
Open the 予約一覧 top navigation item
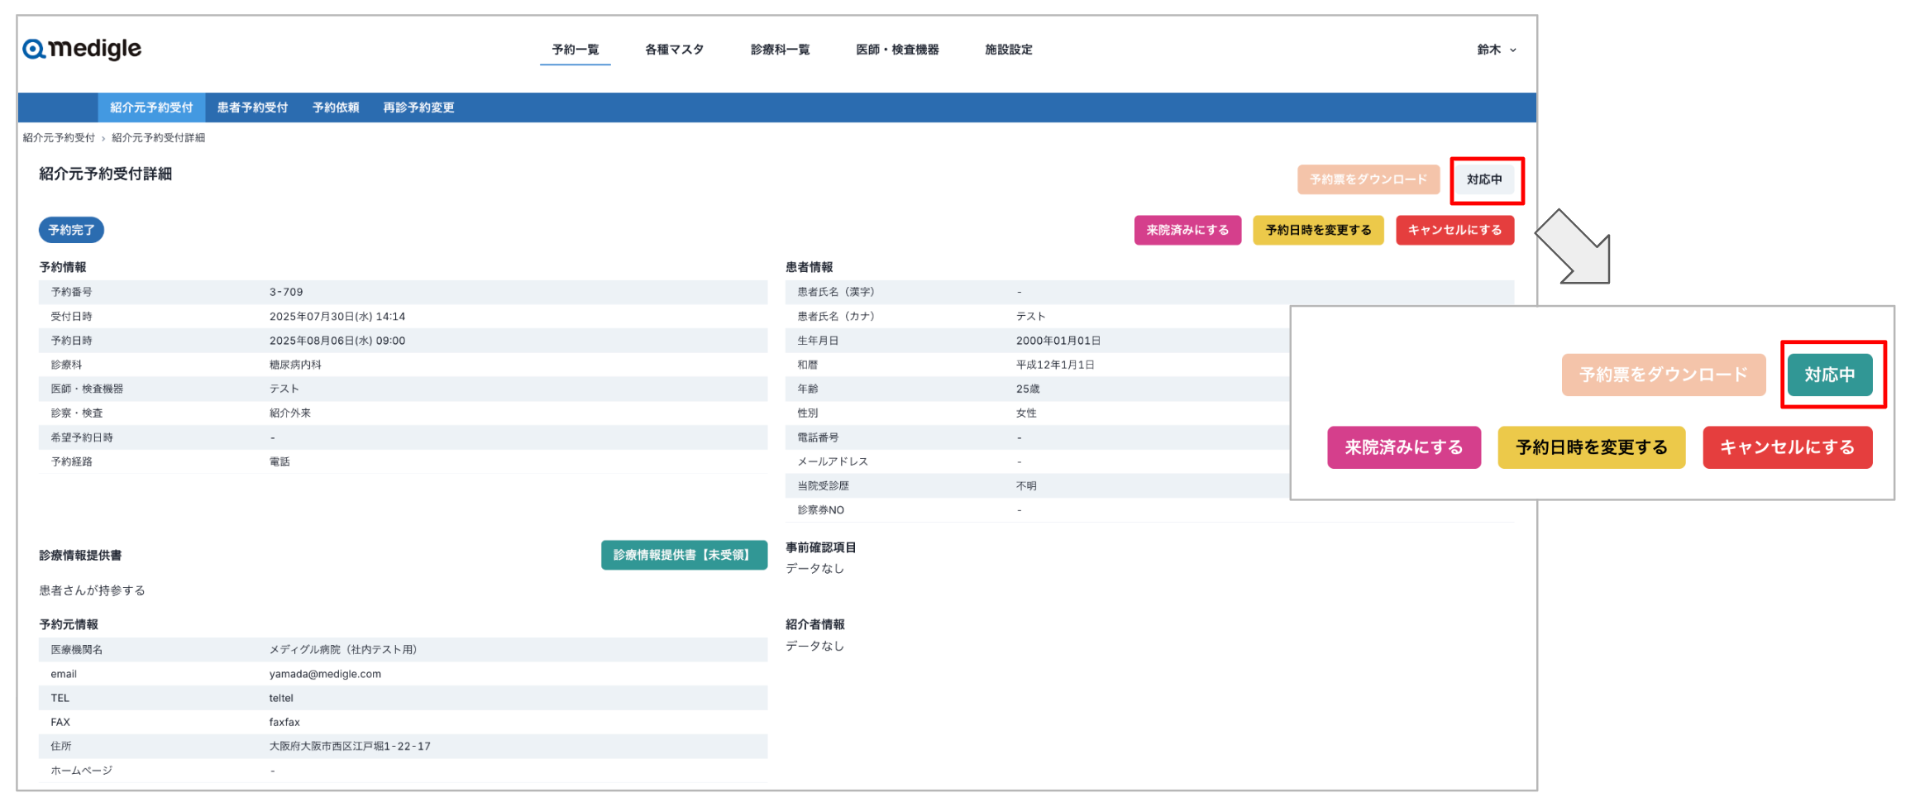pyautogui.click(x=575, y=49)
